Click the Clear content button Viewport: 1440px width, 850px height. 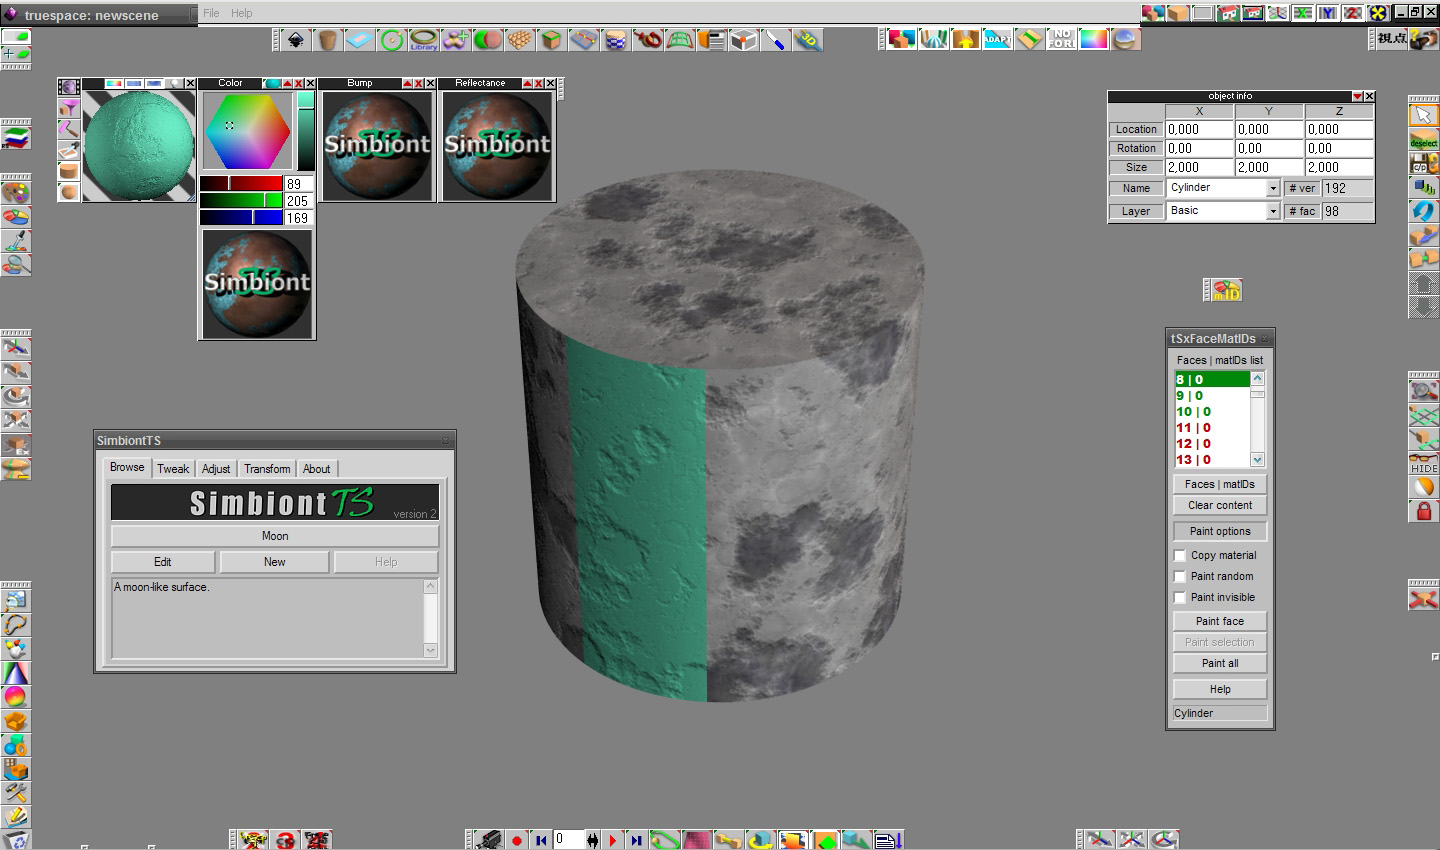click(1220, 506)
